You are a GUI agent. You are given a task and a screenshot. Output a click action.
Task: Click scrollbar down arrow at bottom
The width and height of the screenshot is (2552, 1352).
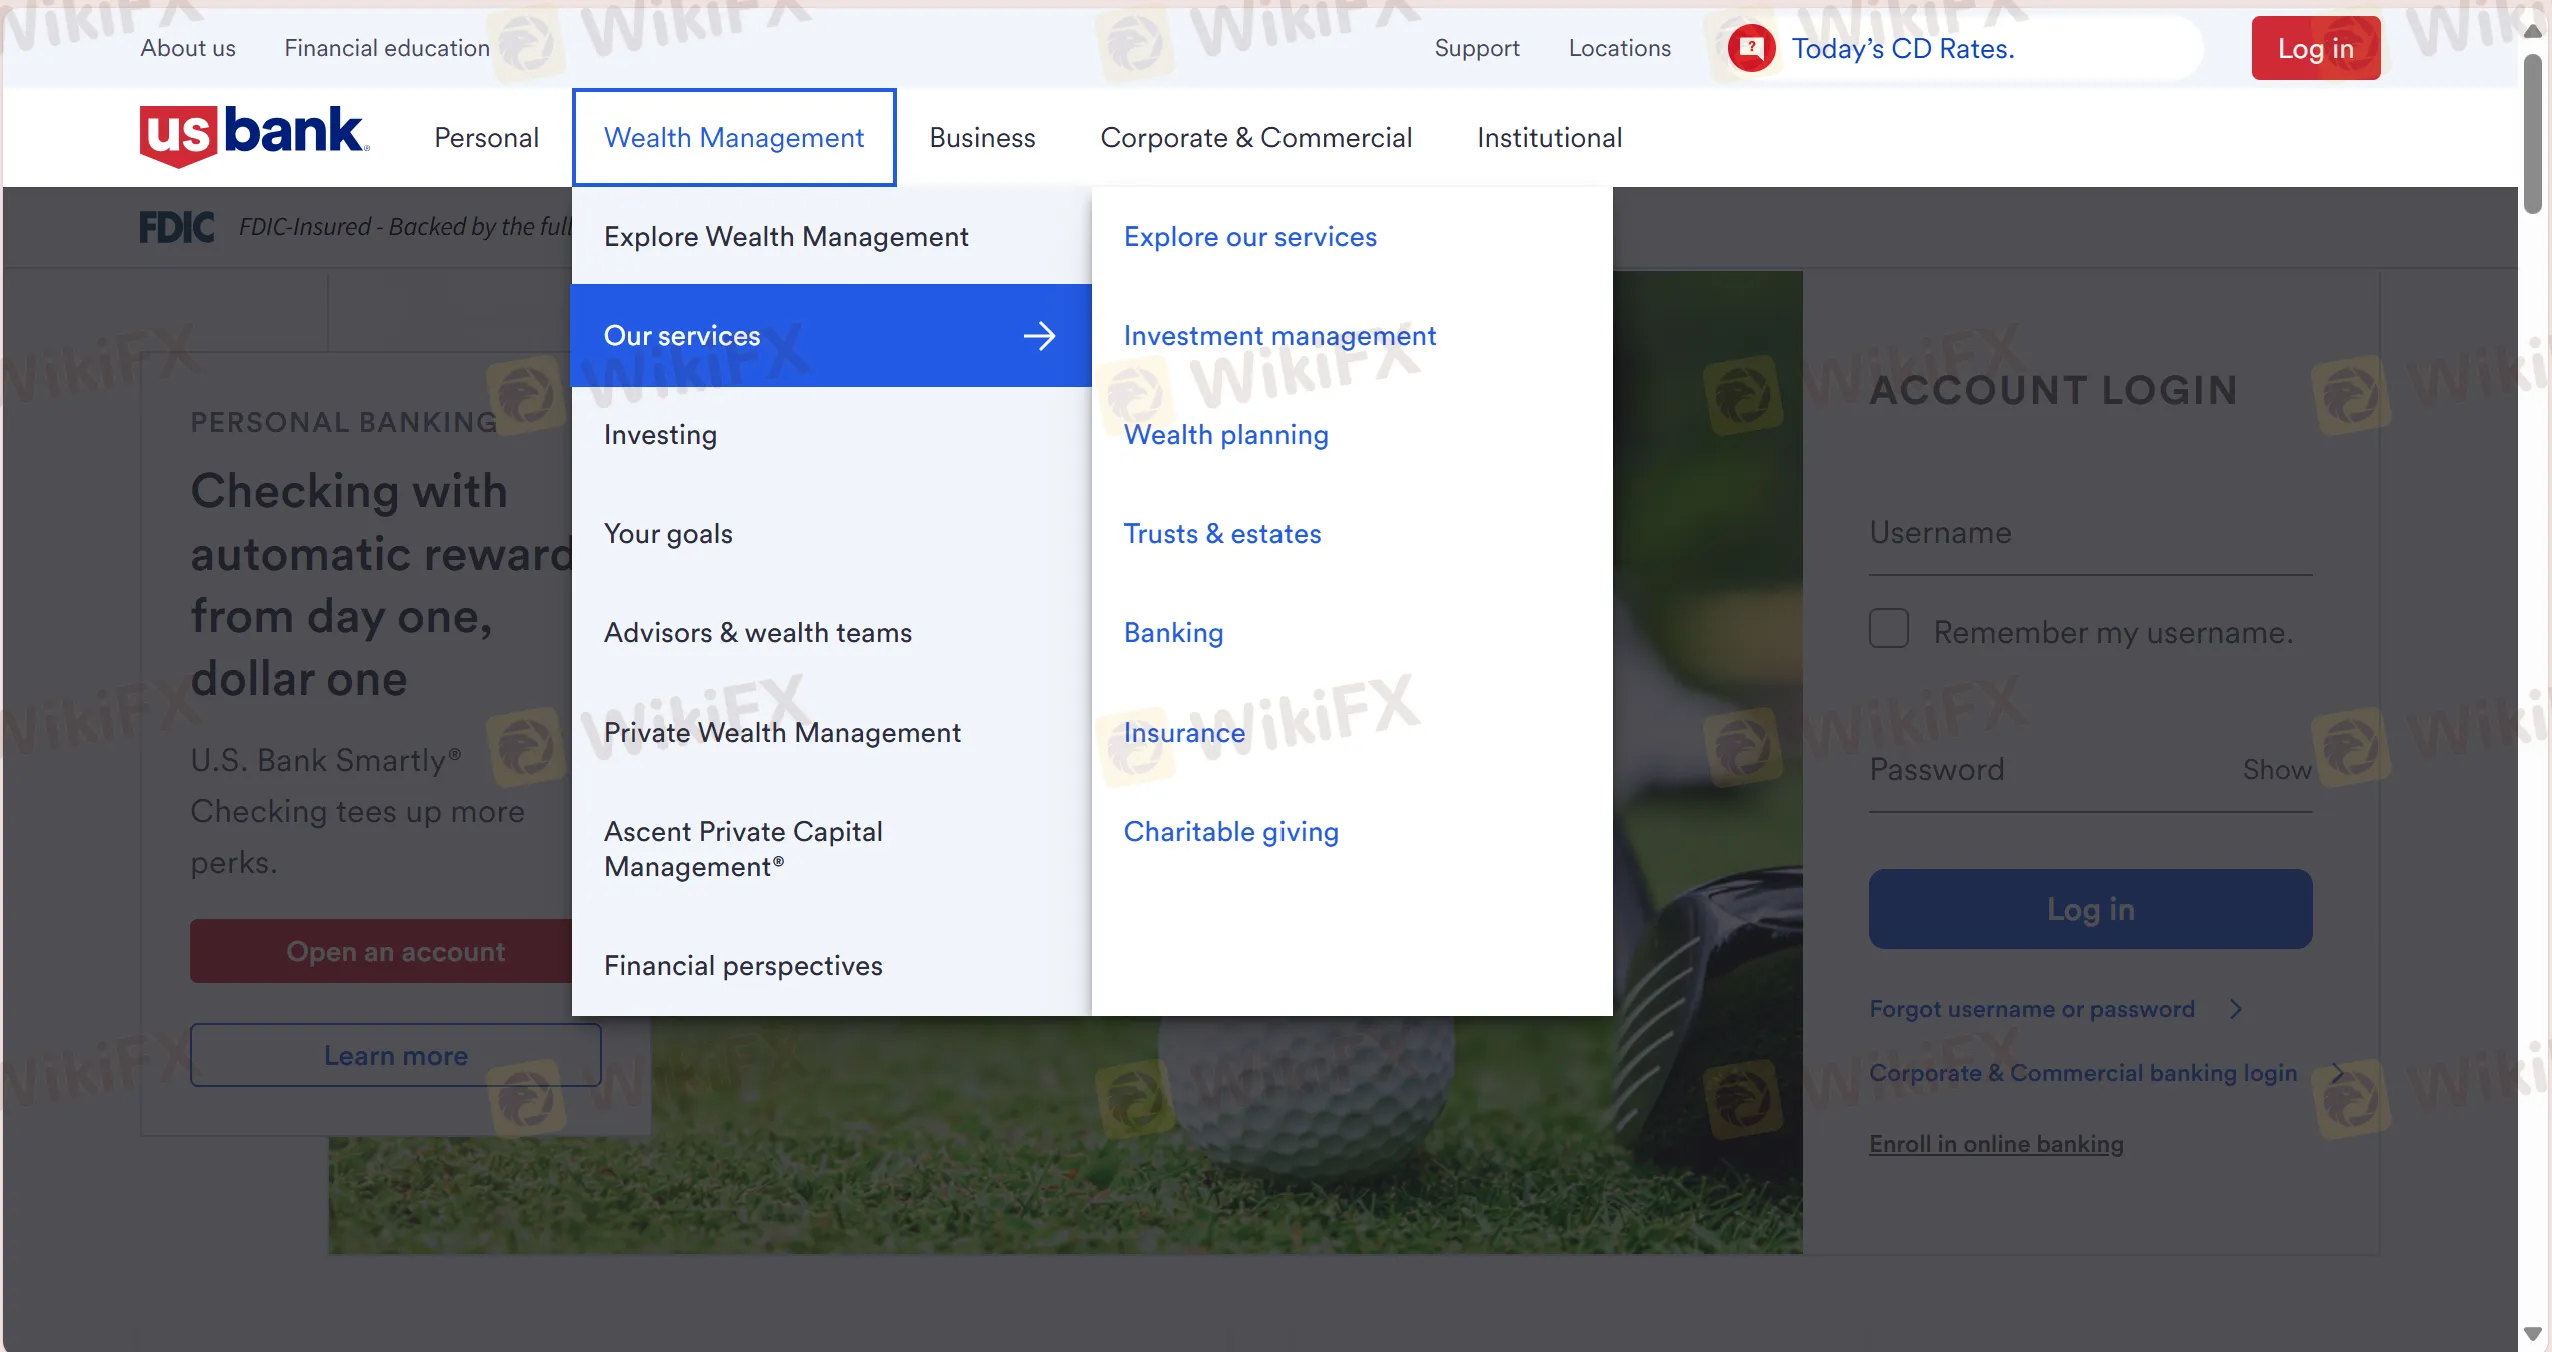(x=2533, y=1334)
